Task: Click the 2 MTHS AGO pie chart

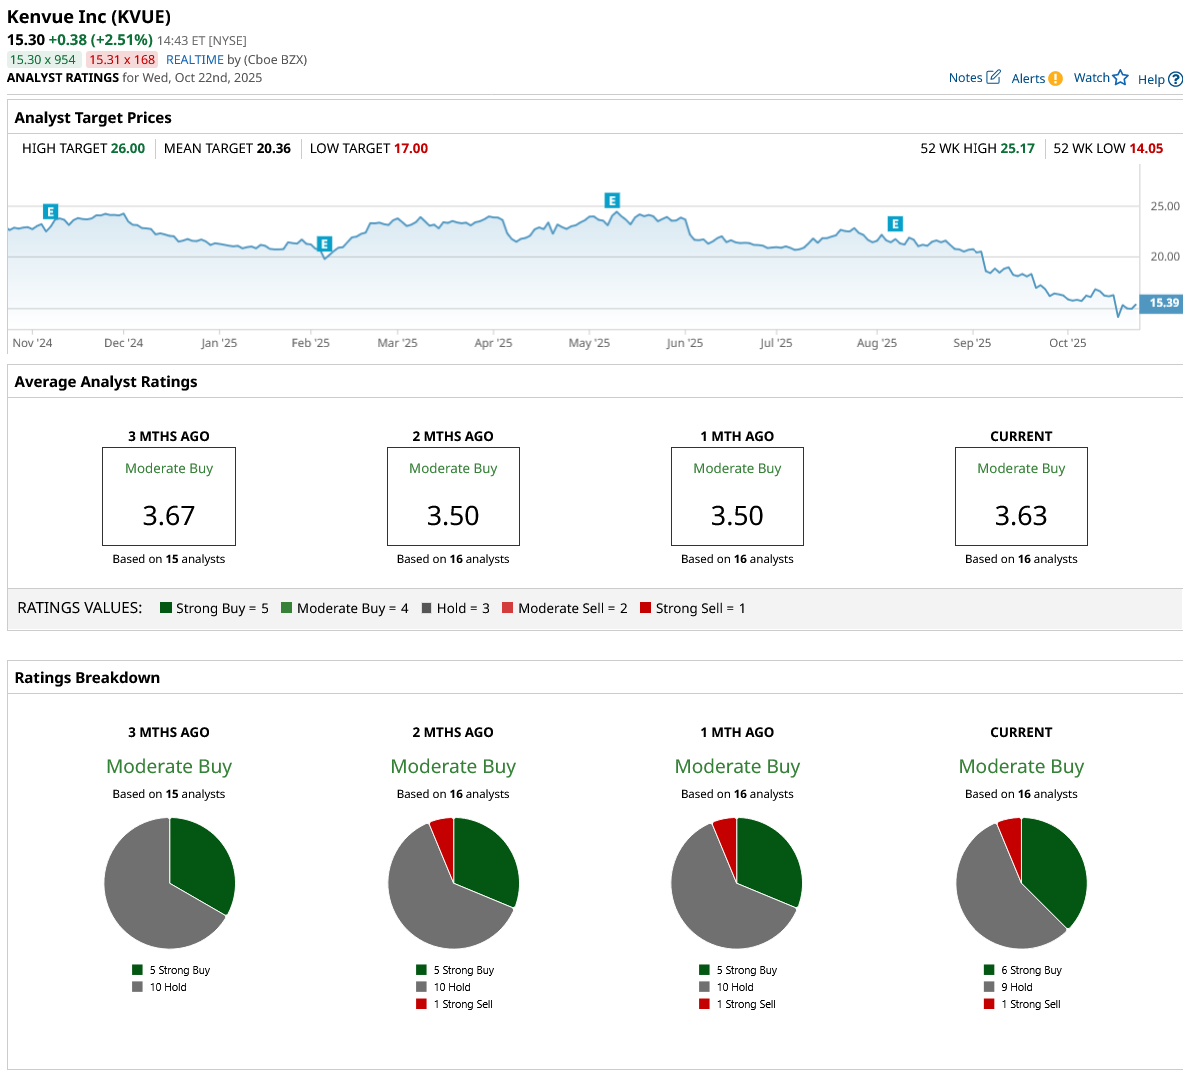Action: (453, 883)
